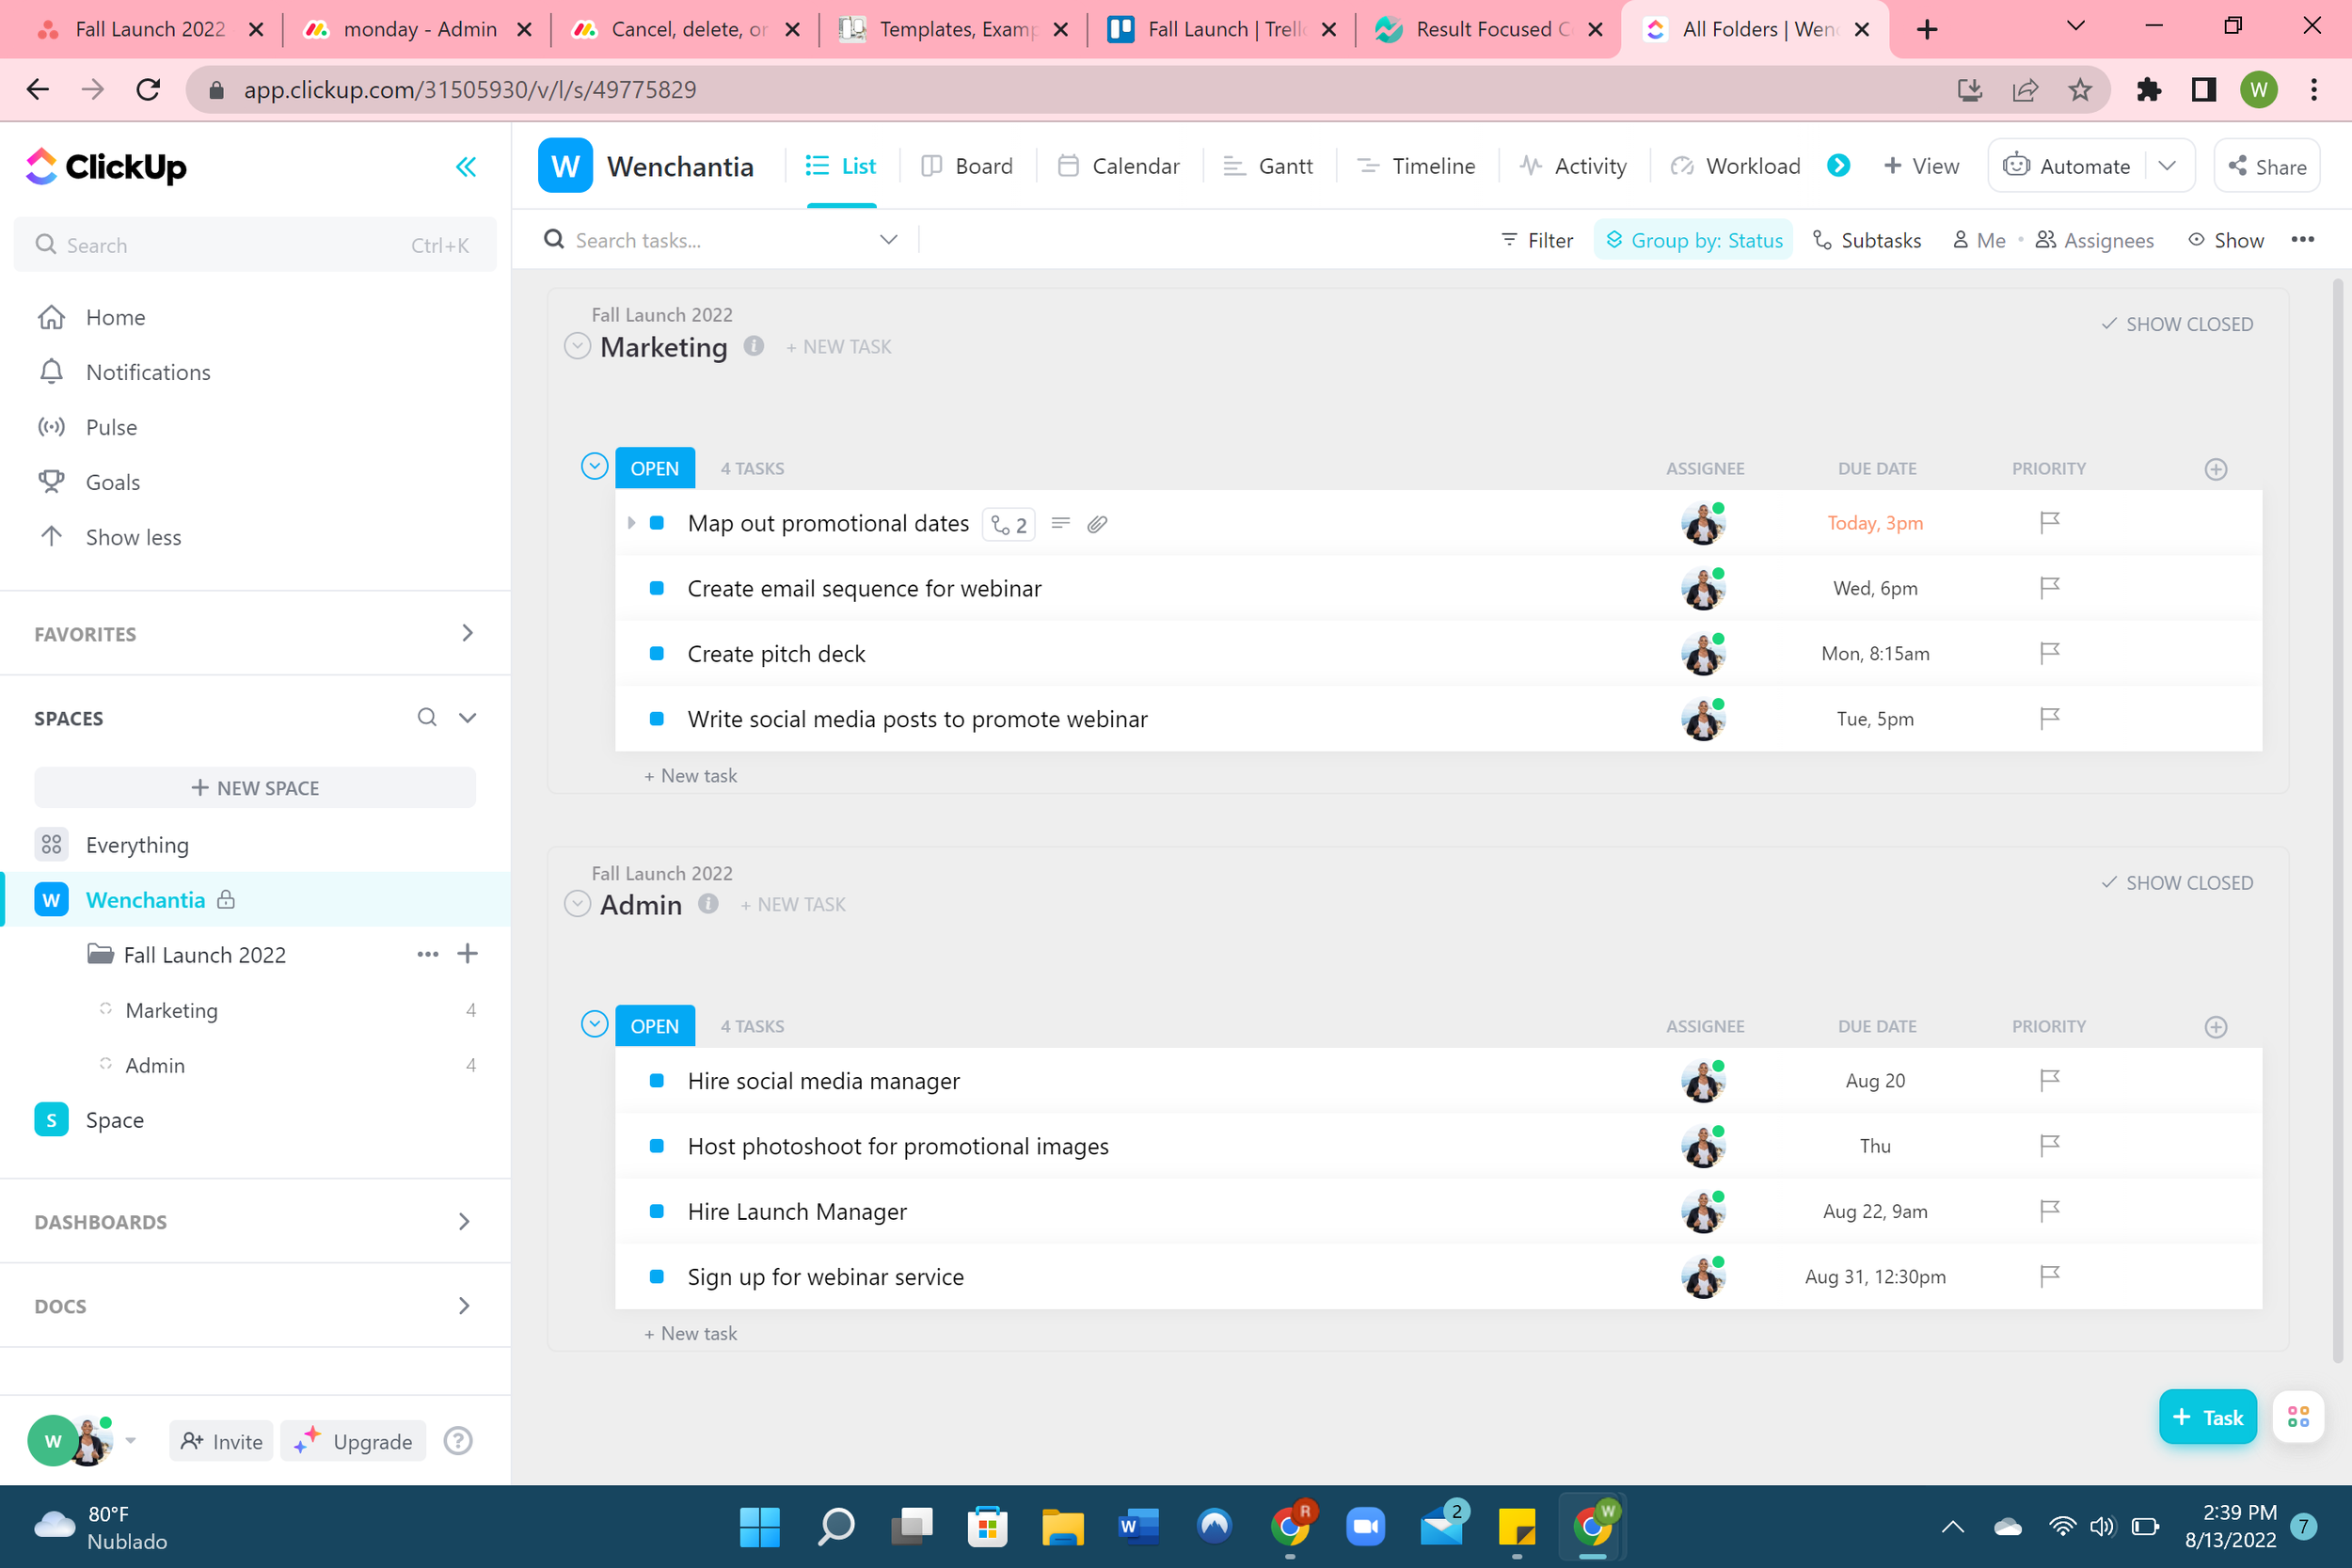2352x1568 pixels.
Task: Open Notifications in the sidebar
Action: [x=148, y=371]
